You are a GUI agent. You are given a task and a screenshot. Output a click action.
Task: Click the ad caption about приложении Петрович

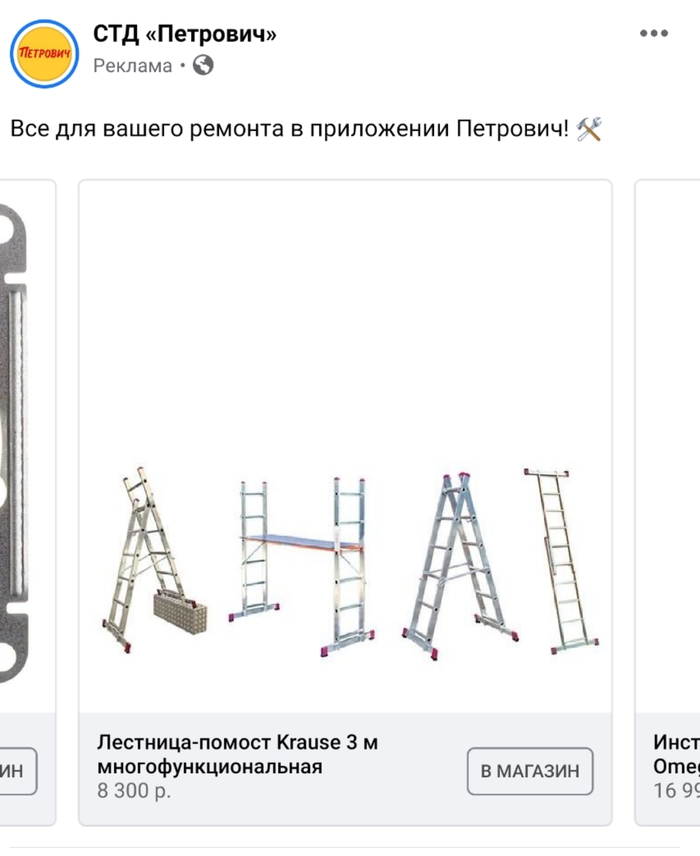tap(289, 129)
